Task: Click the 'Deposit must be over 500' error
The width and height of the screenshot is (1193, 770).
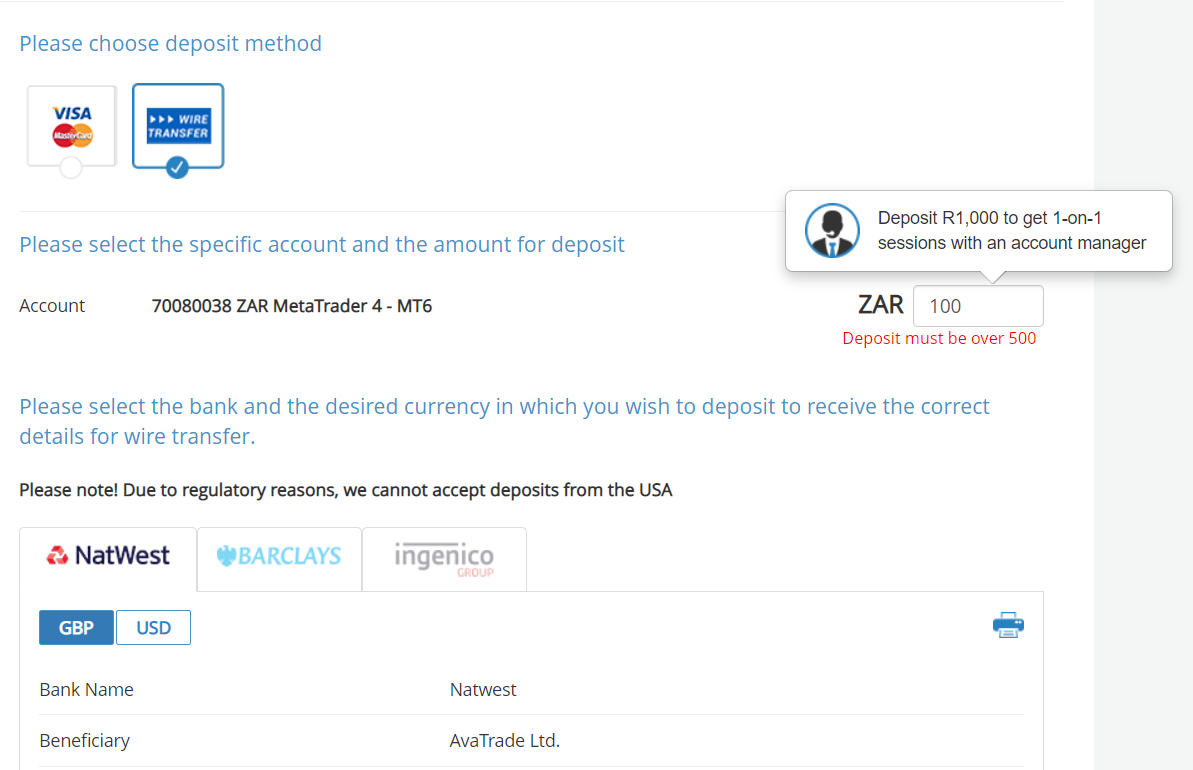Action: [939, 338]
